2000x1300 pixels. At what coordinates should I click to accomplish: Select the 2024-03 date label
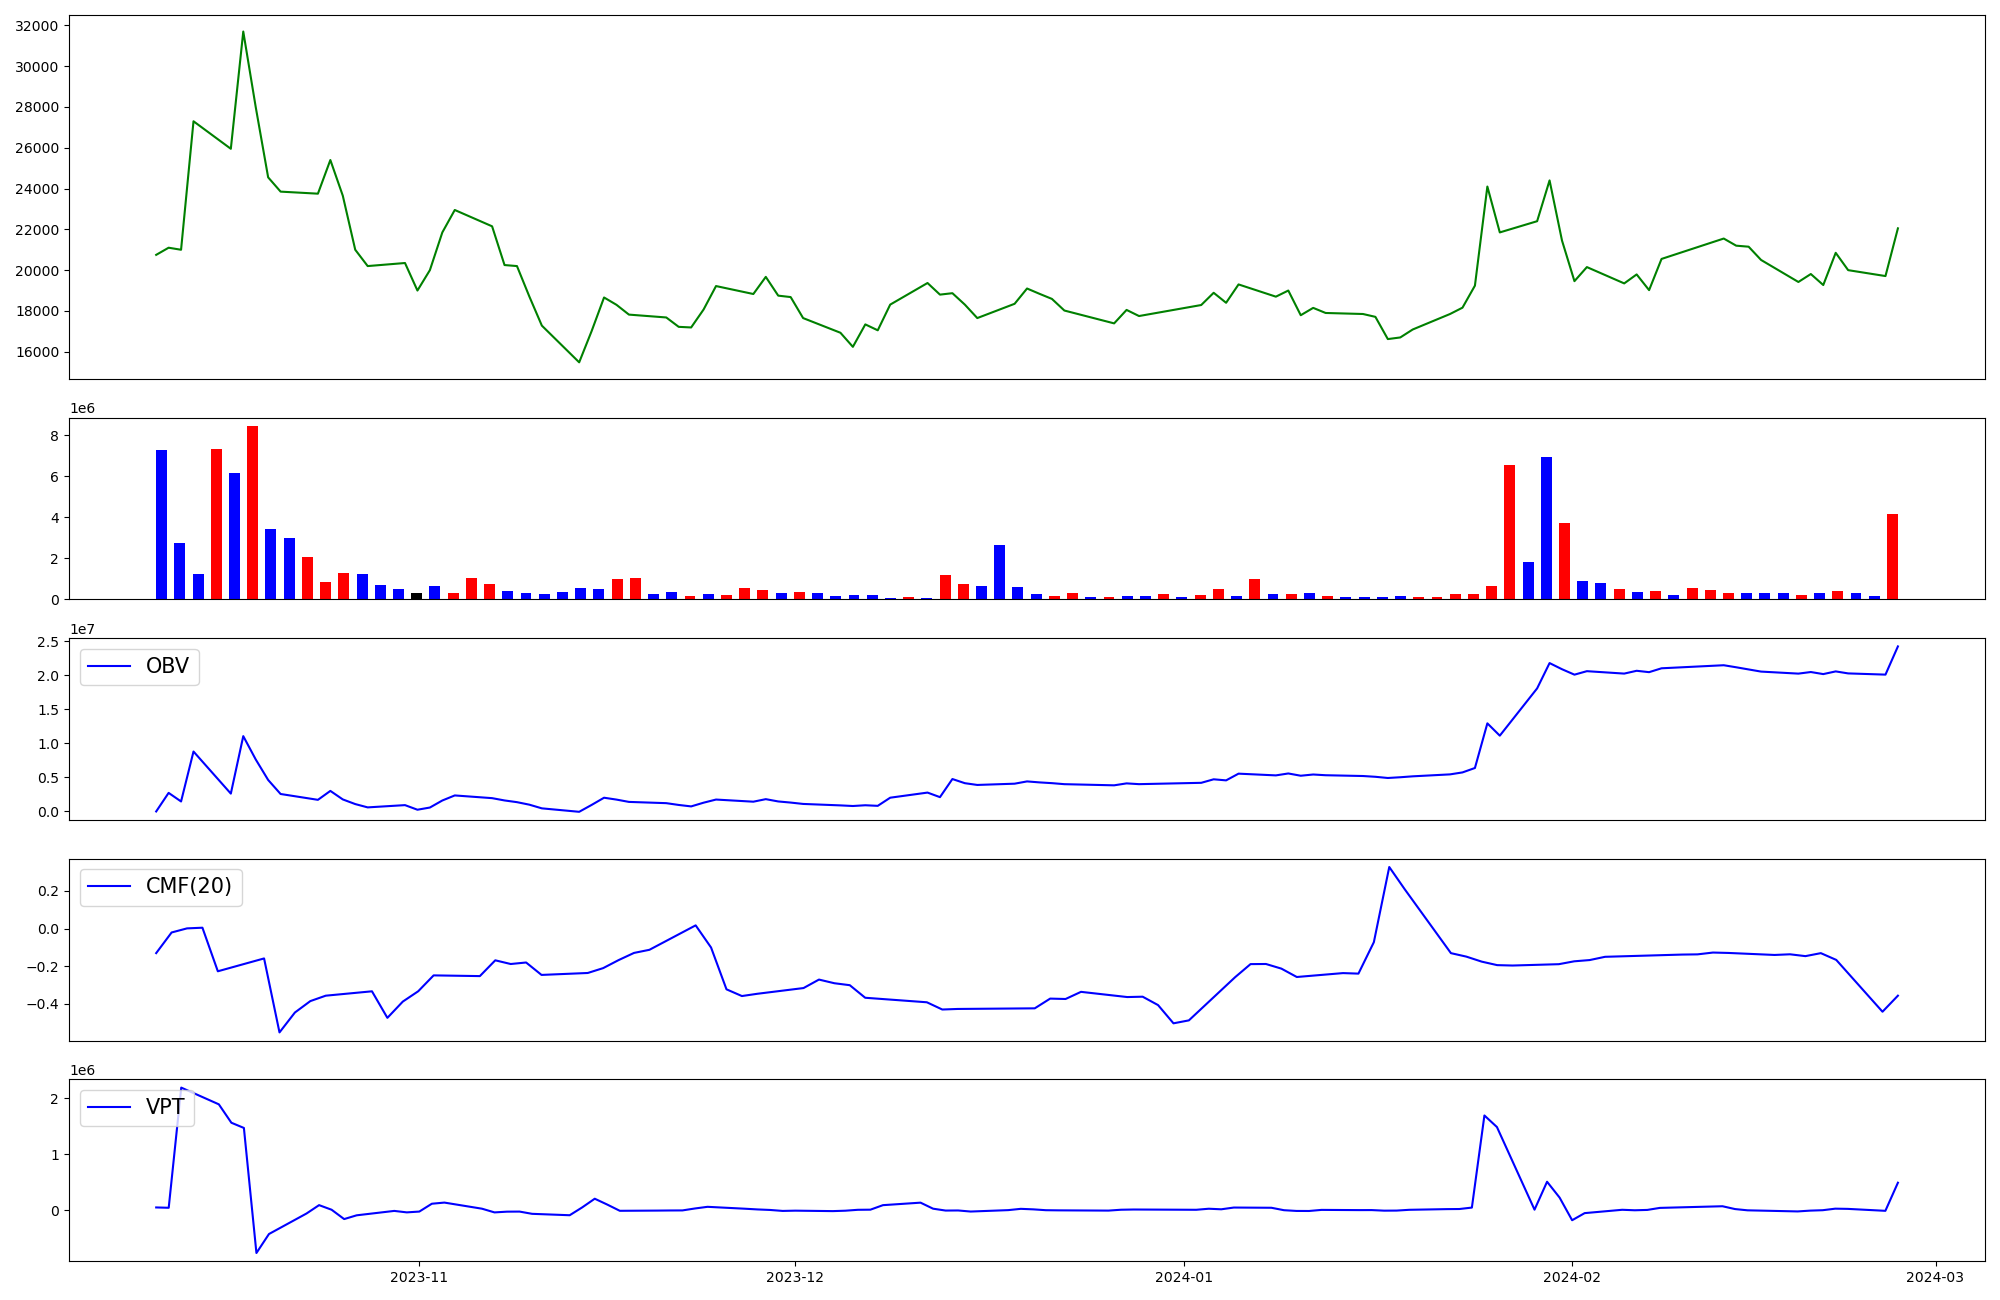pos(1936,1277)
